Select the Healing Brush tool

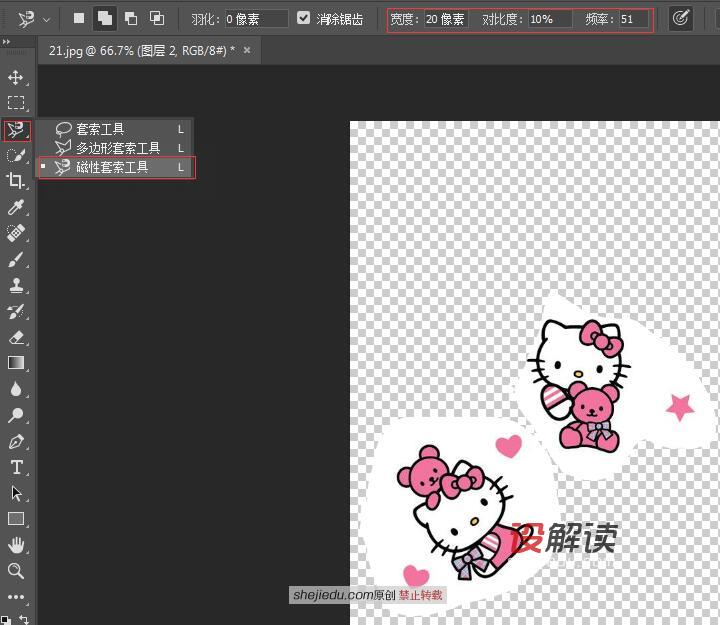[x=16, y=233]
